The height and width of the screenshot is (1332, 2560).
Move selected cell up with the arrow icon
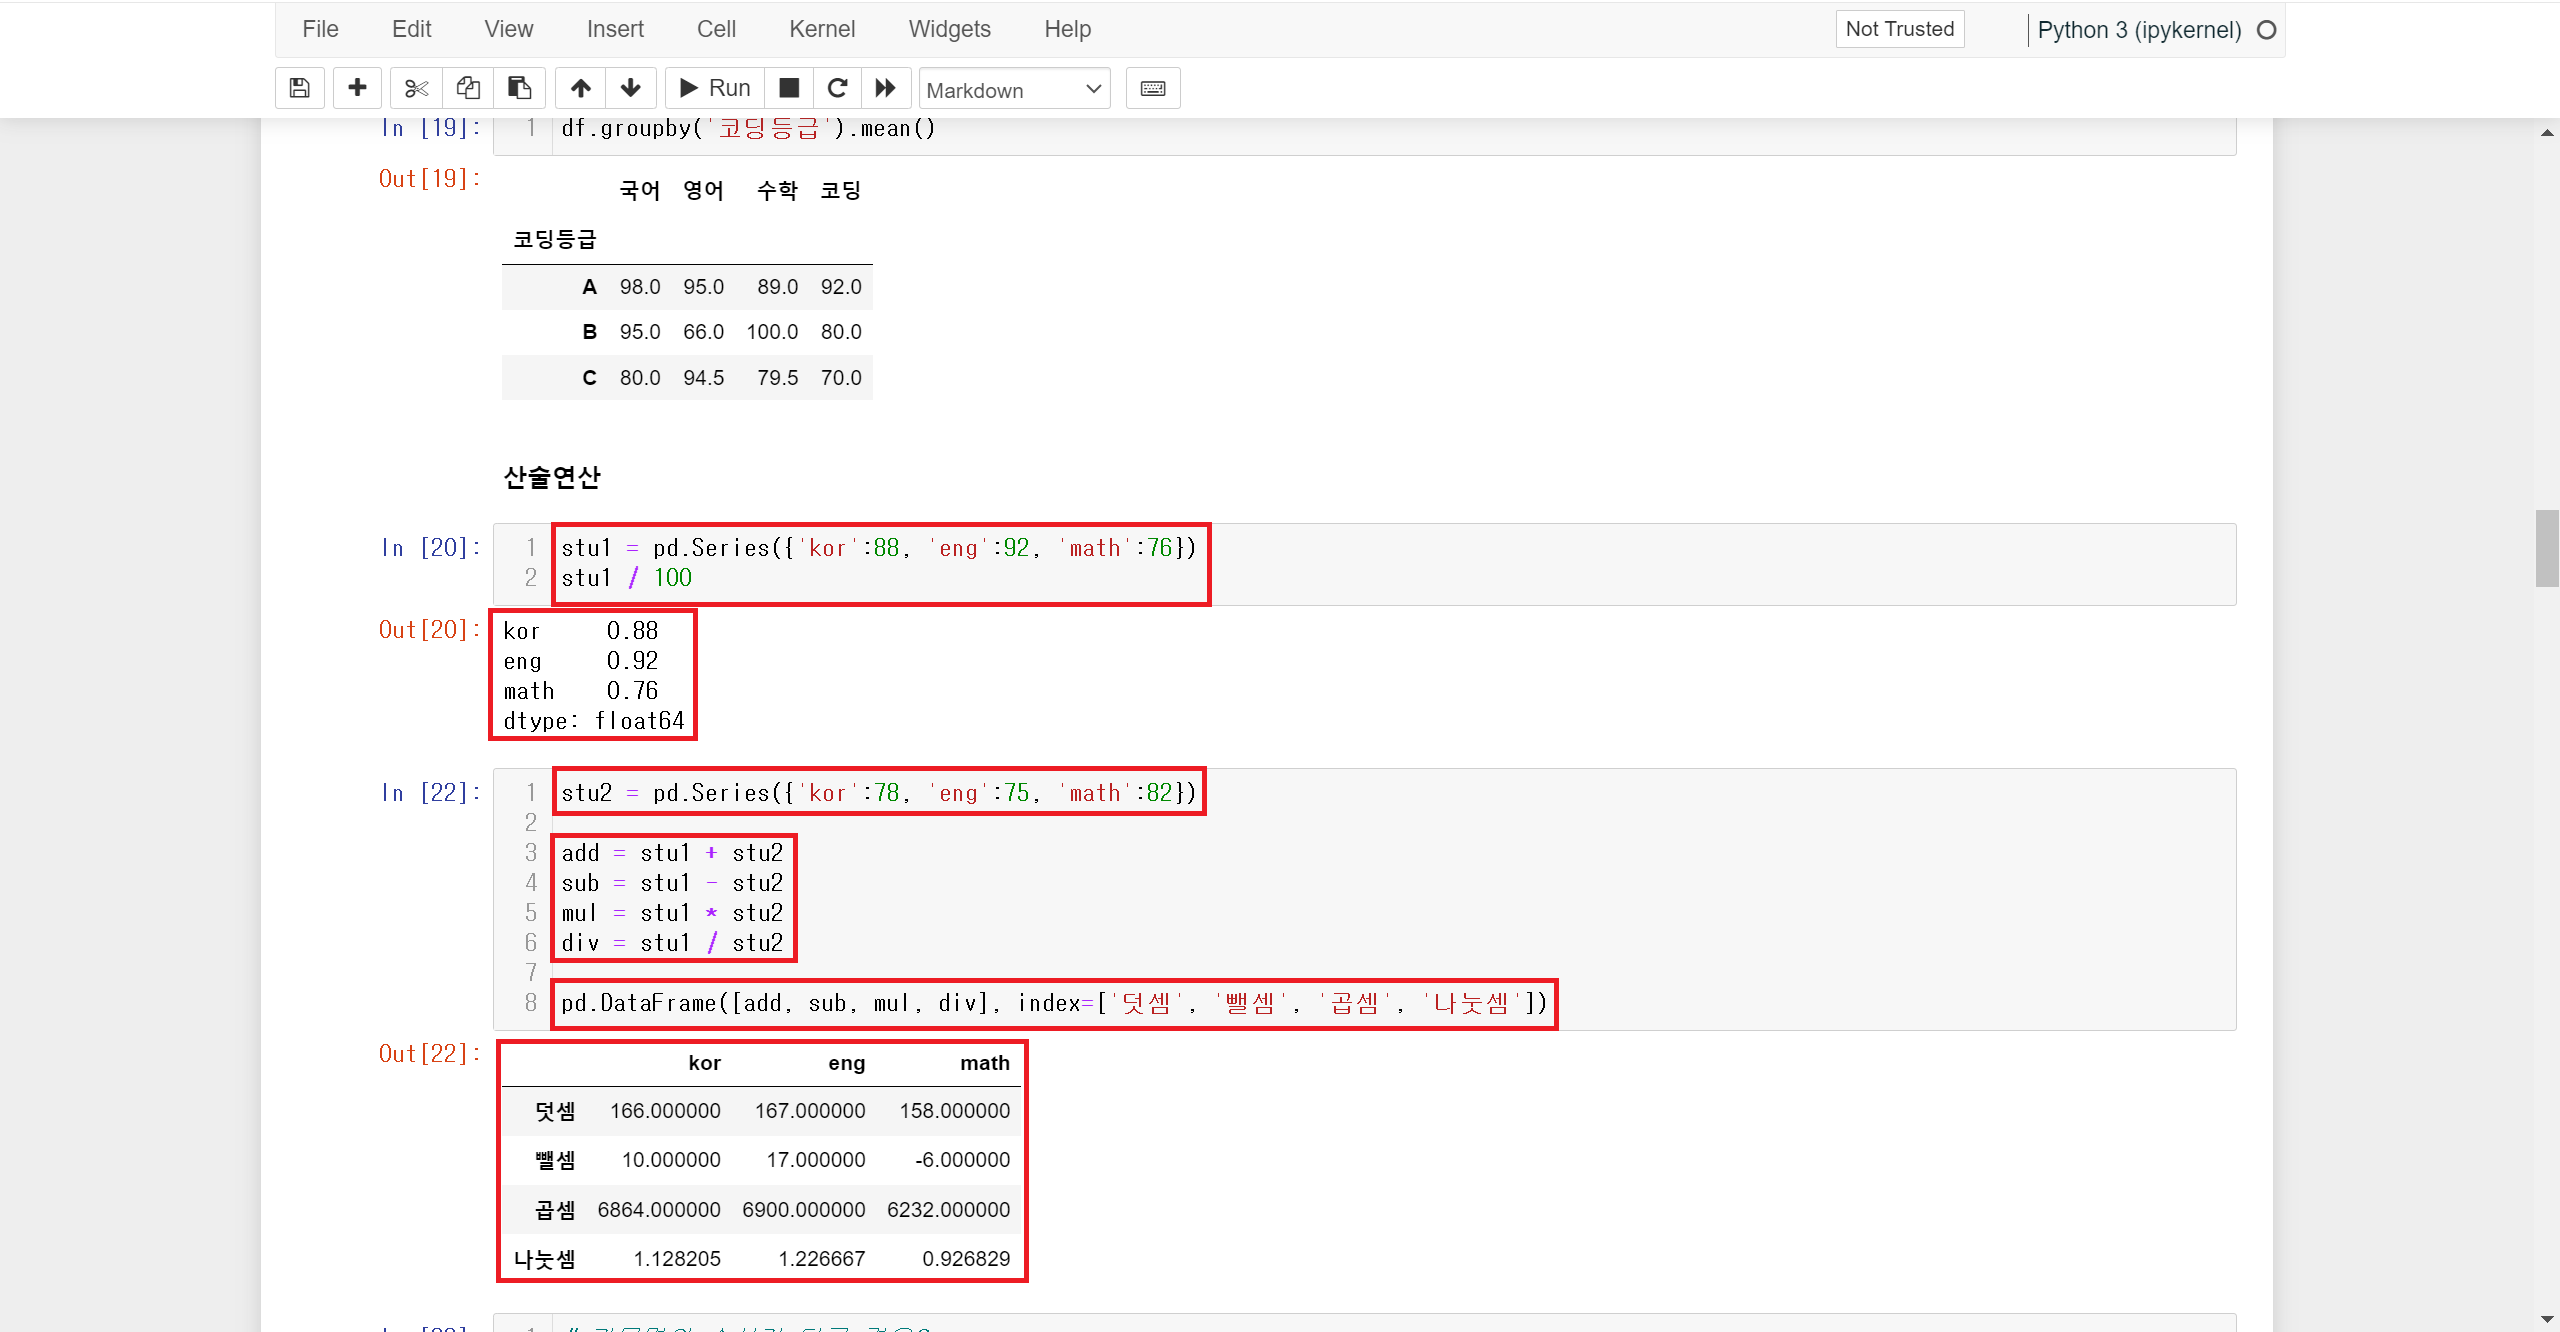[x=580, y=88]
